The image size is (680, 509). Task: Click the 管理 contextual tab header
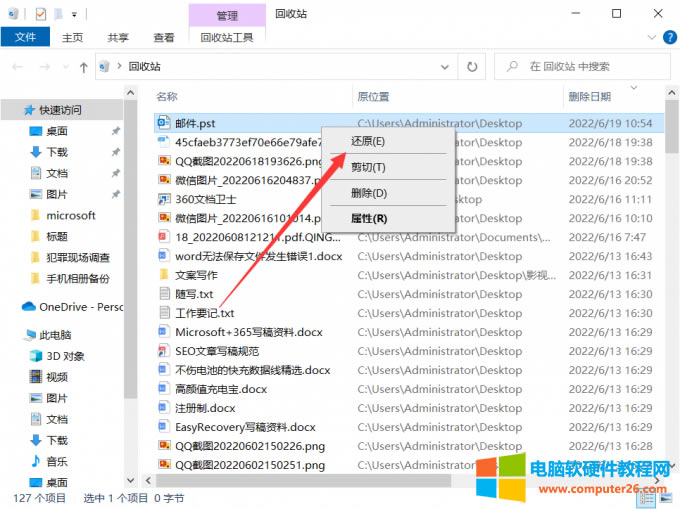227,16
